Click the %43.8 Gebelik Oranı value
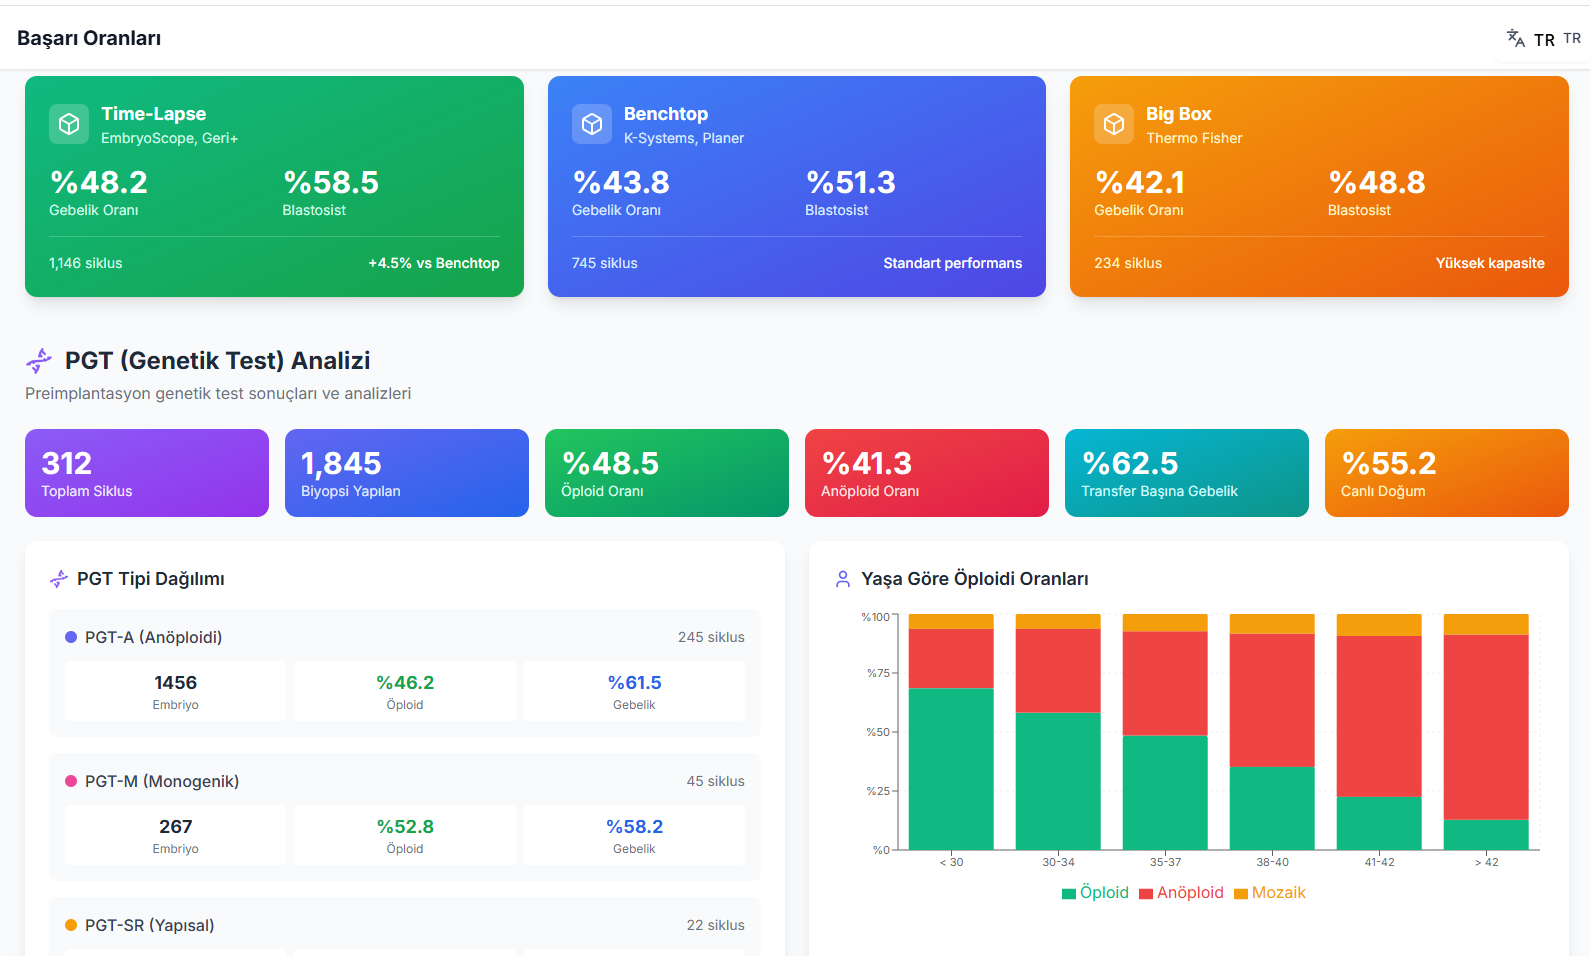This screenshot has height=956, width=1590. 621,182
